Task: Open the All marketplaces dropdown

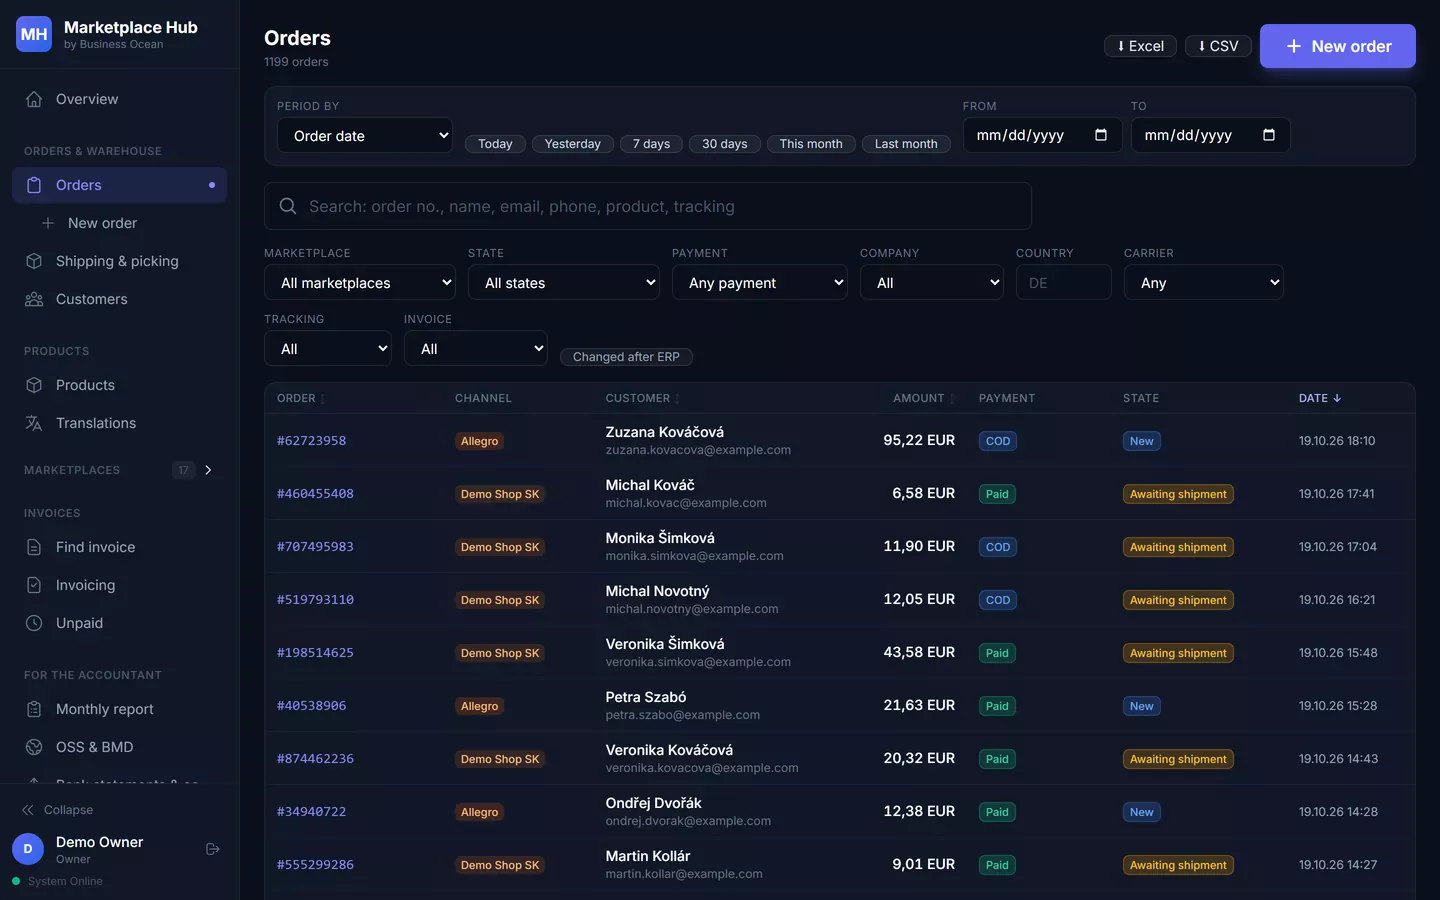Action: coord(360,282)
